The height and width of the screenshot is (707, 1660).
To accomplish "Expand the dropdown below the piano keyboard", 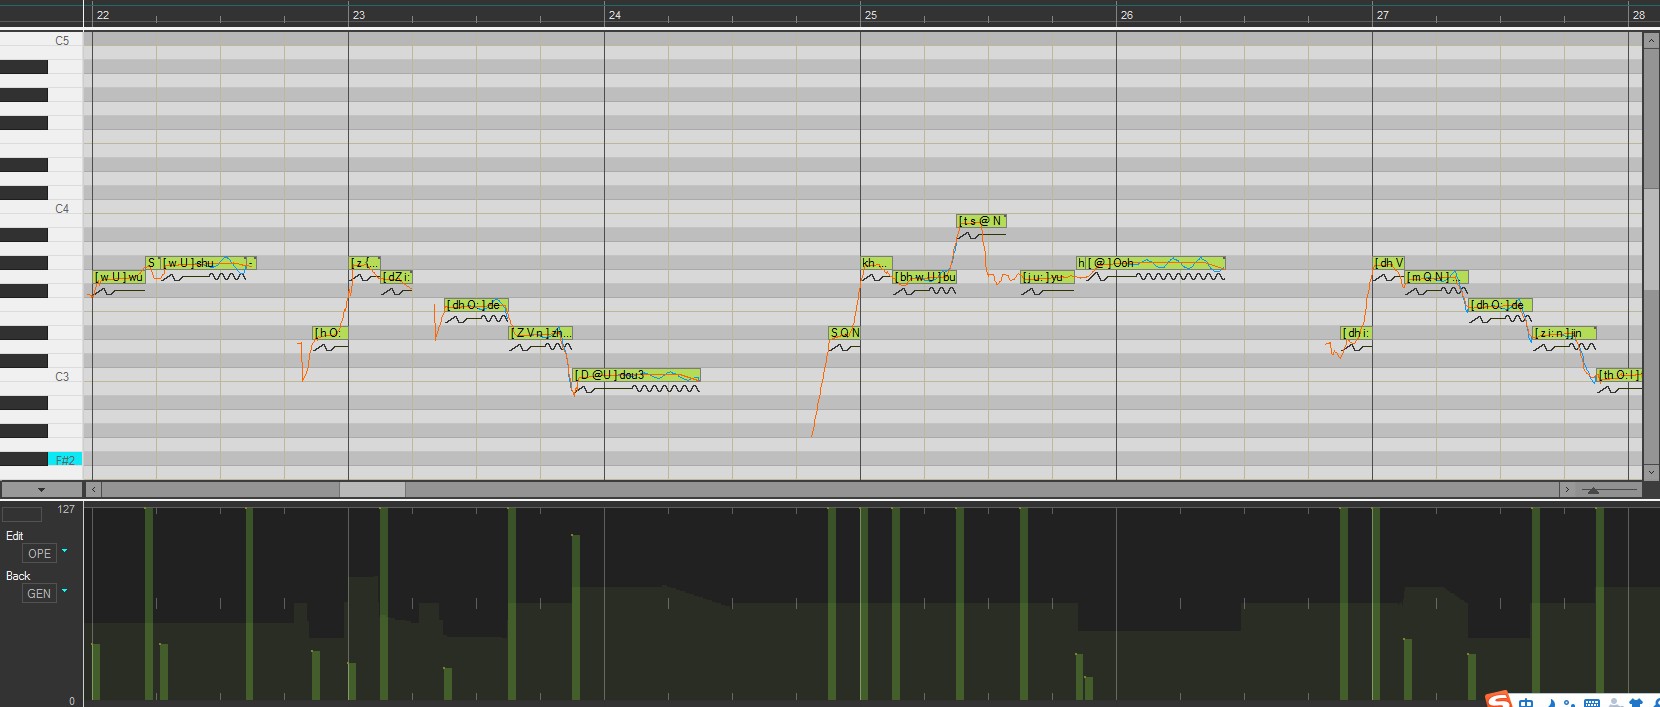I will click(41, 490).
